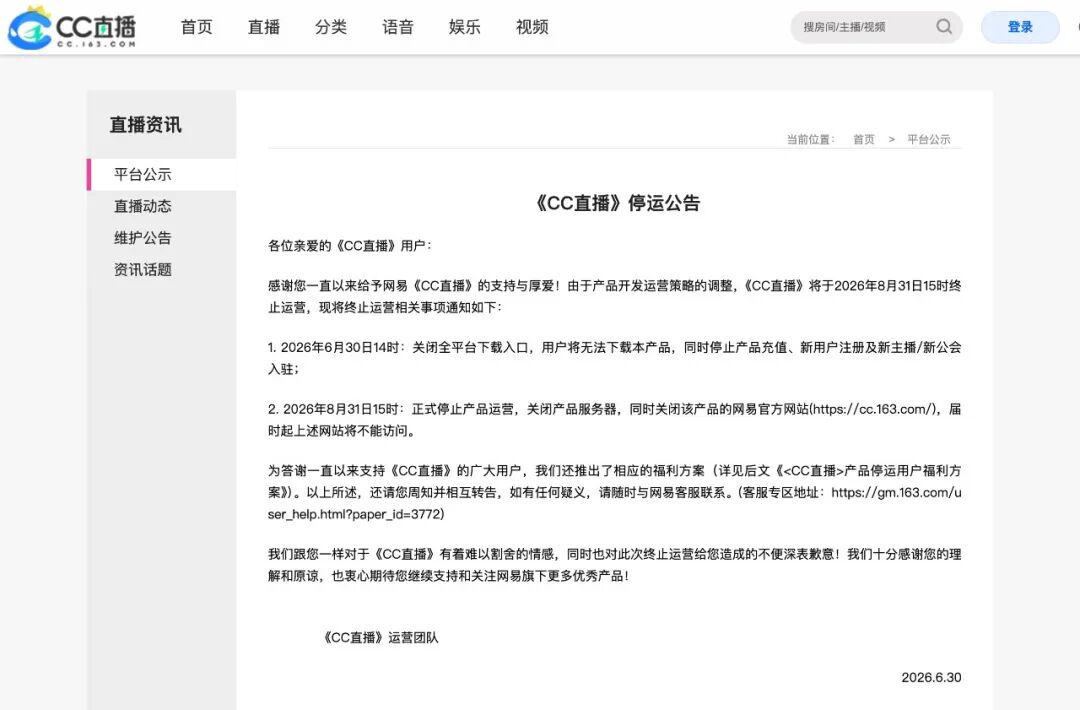This screenshot has height=710, width=1080.
Task: Click the 登录 button
Action: (1020, 27)
